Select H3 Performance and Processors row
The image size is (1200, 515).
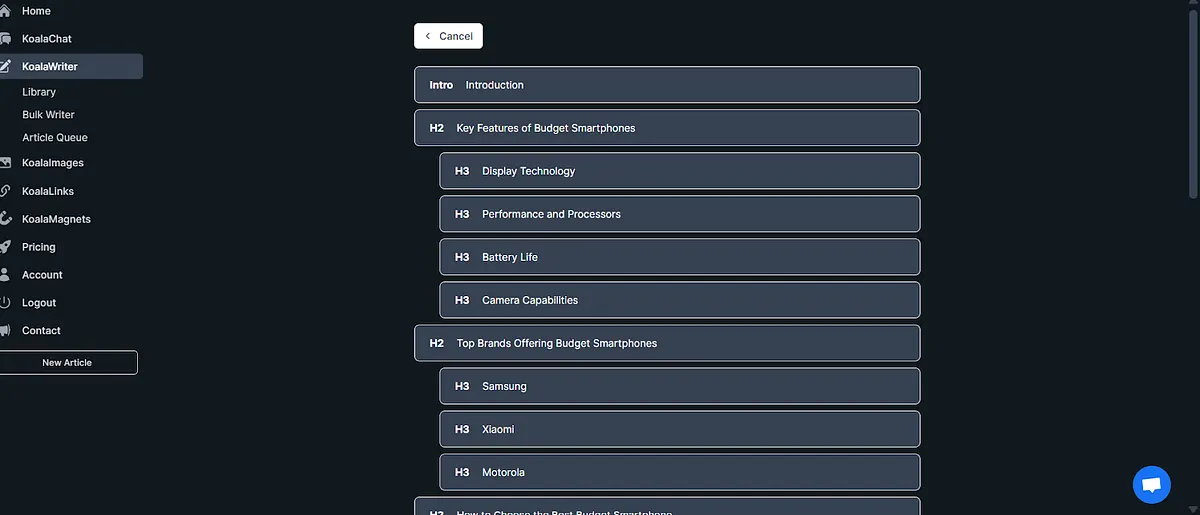[x=680, y=214]
